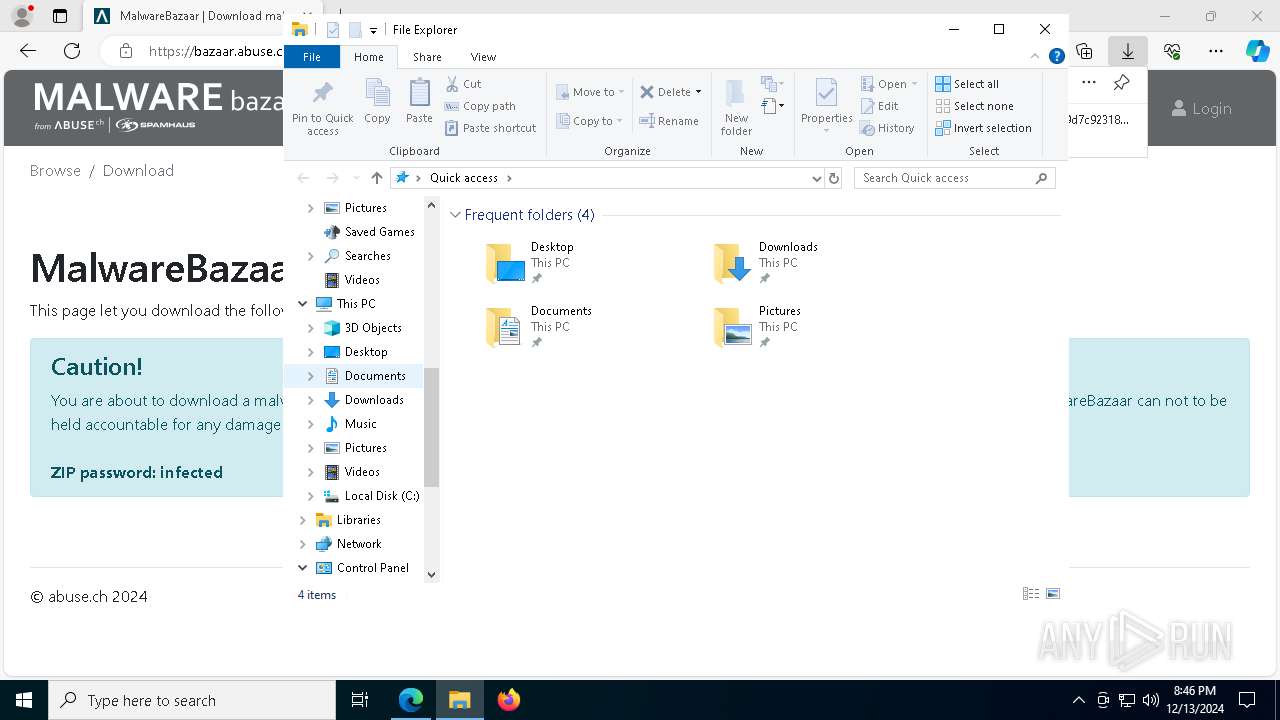Image resolution: width=1280 pixels, height=720 pixels.
Task: Select the Home ribbon tab
Action: (369, 57)
